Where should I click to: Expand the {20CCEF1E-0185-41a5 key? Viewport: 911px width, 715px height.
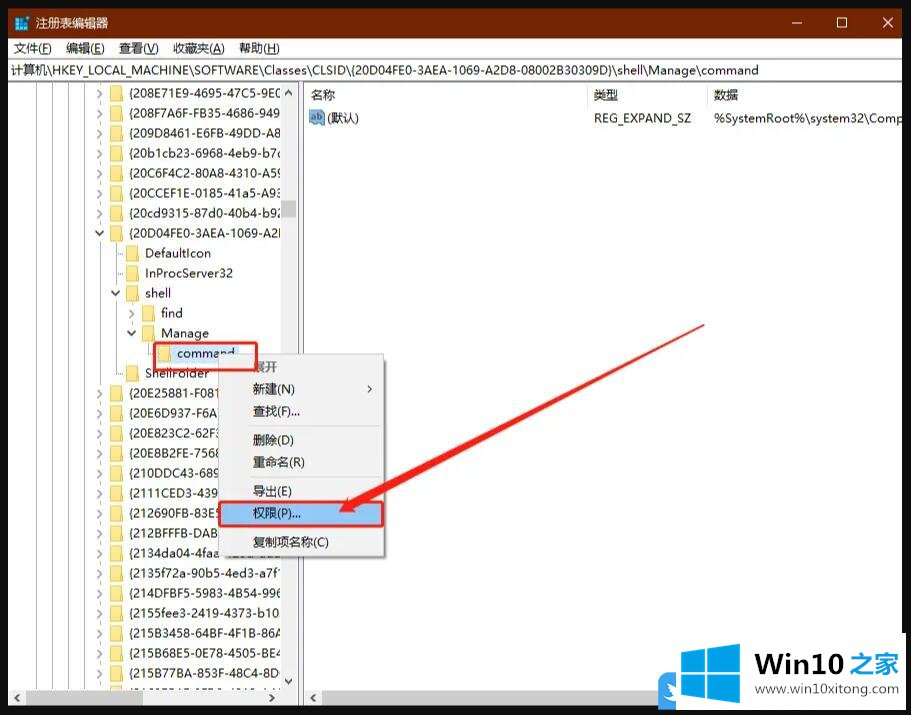point(99,193)
